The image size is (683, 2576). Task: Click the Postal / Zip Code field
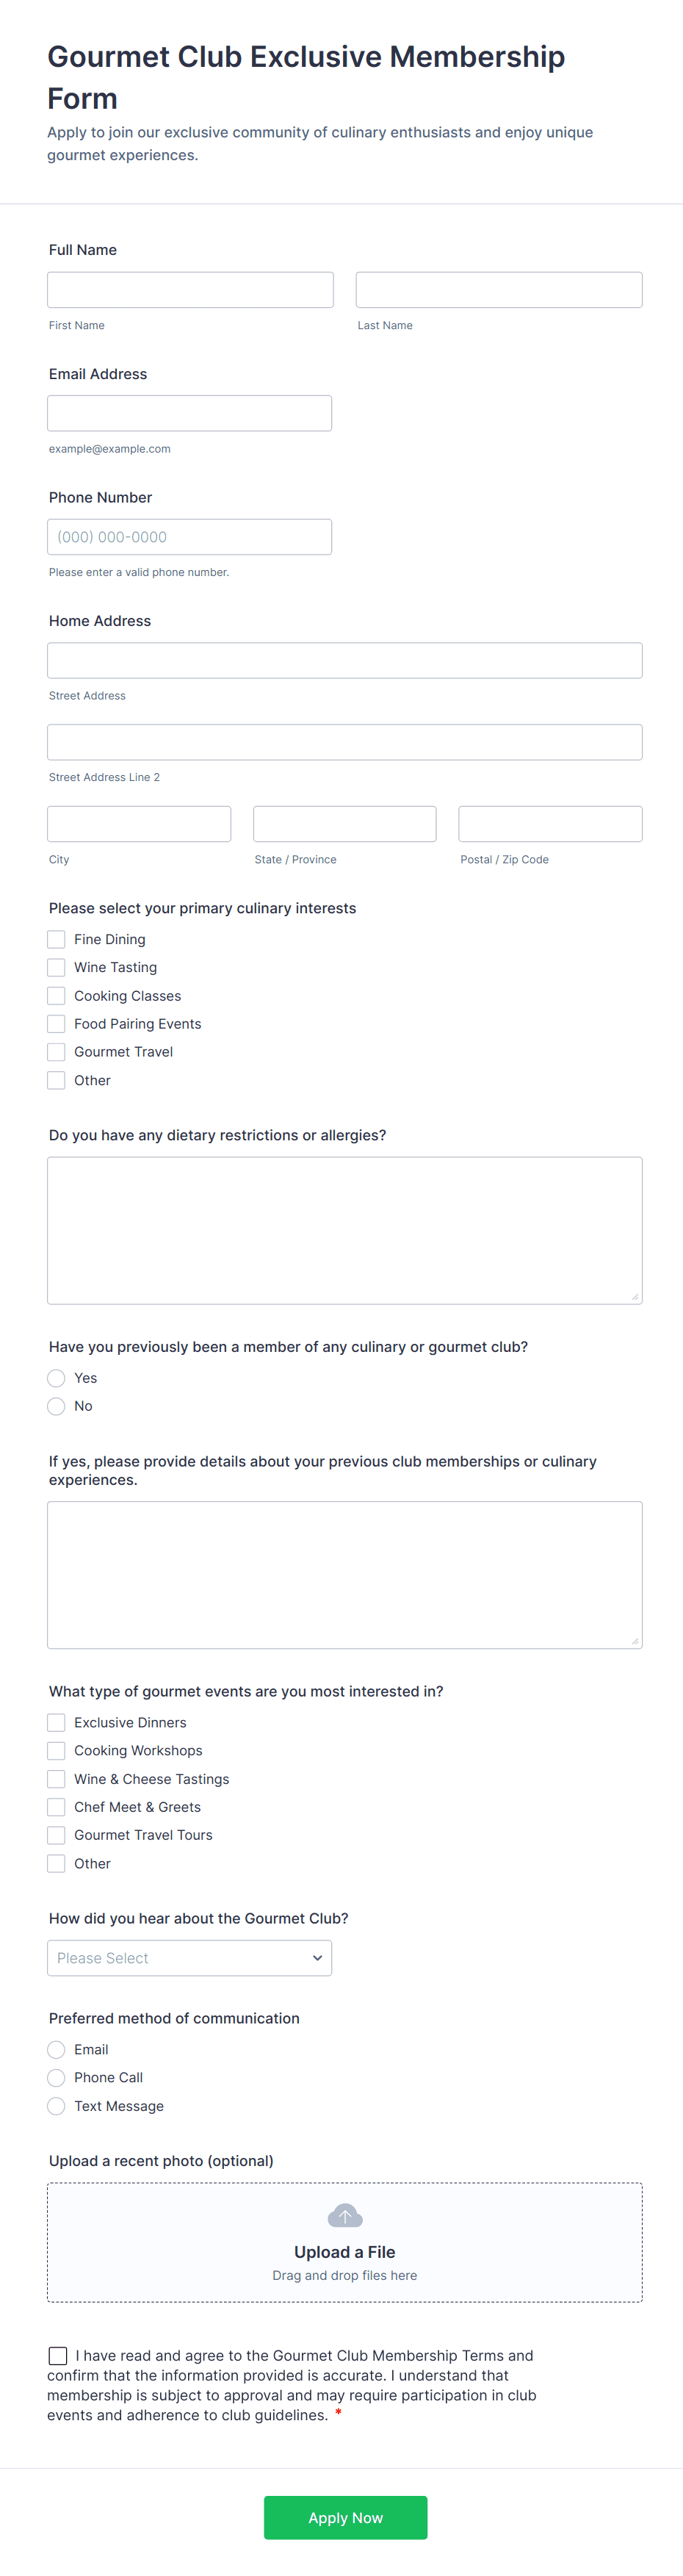tap(550, 824)
